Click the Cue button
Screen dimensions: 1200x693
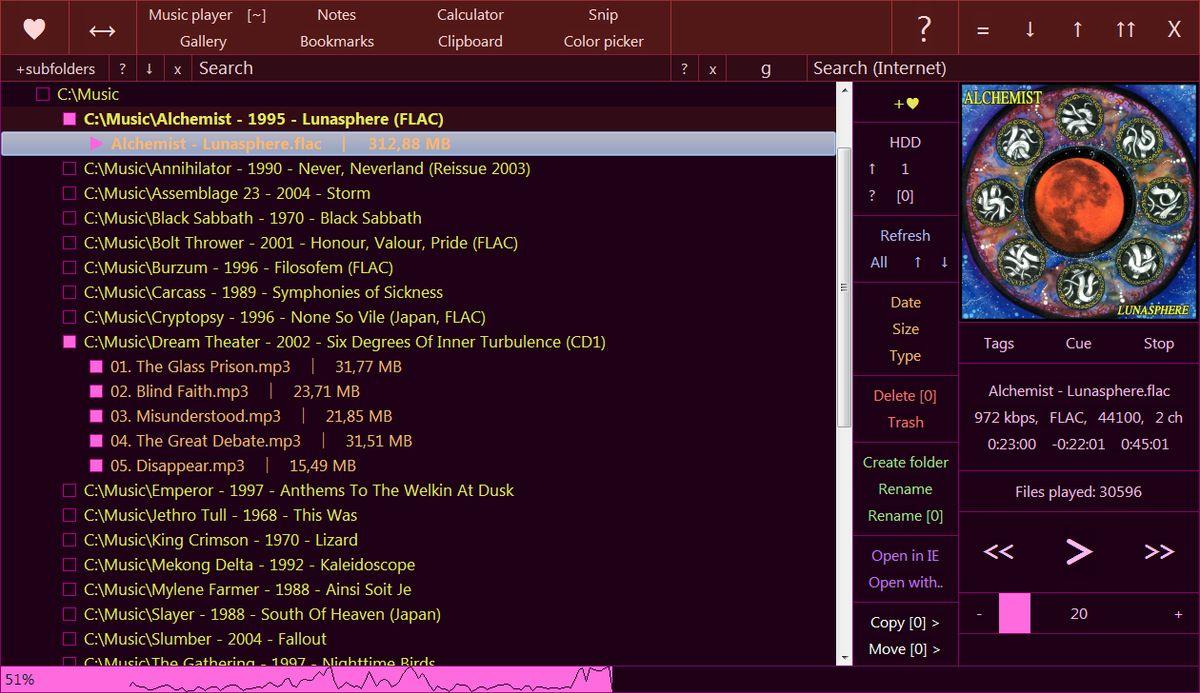(1078, 343)
